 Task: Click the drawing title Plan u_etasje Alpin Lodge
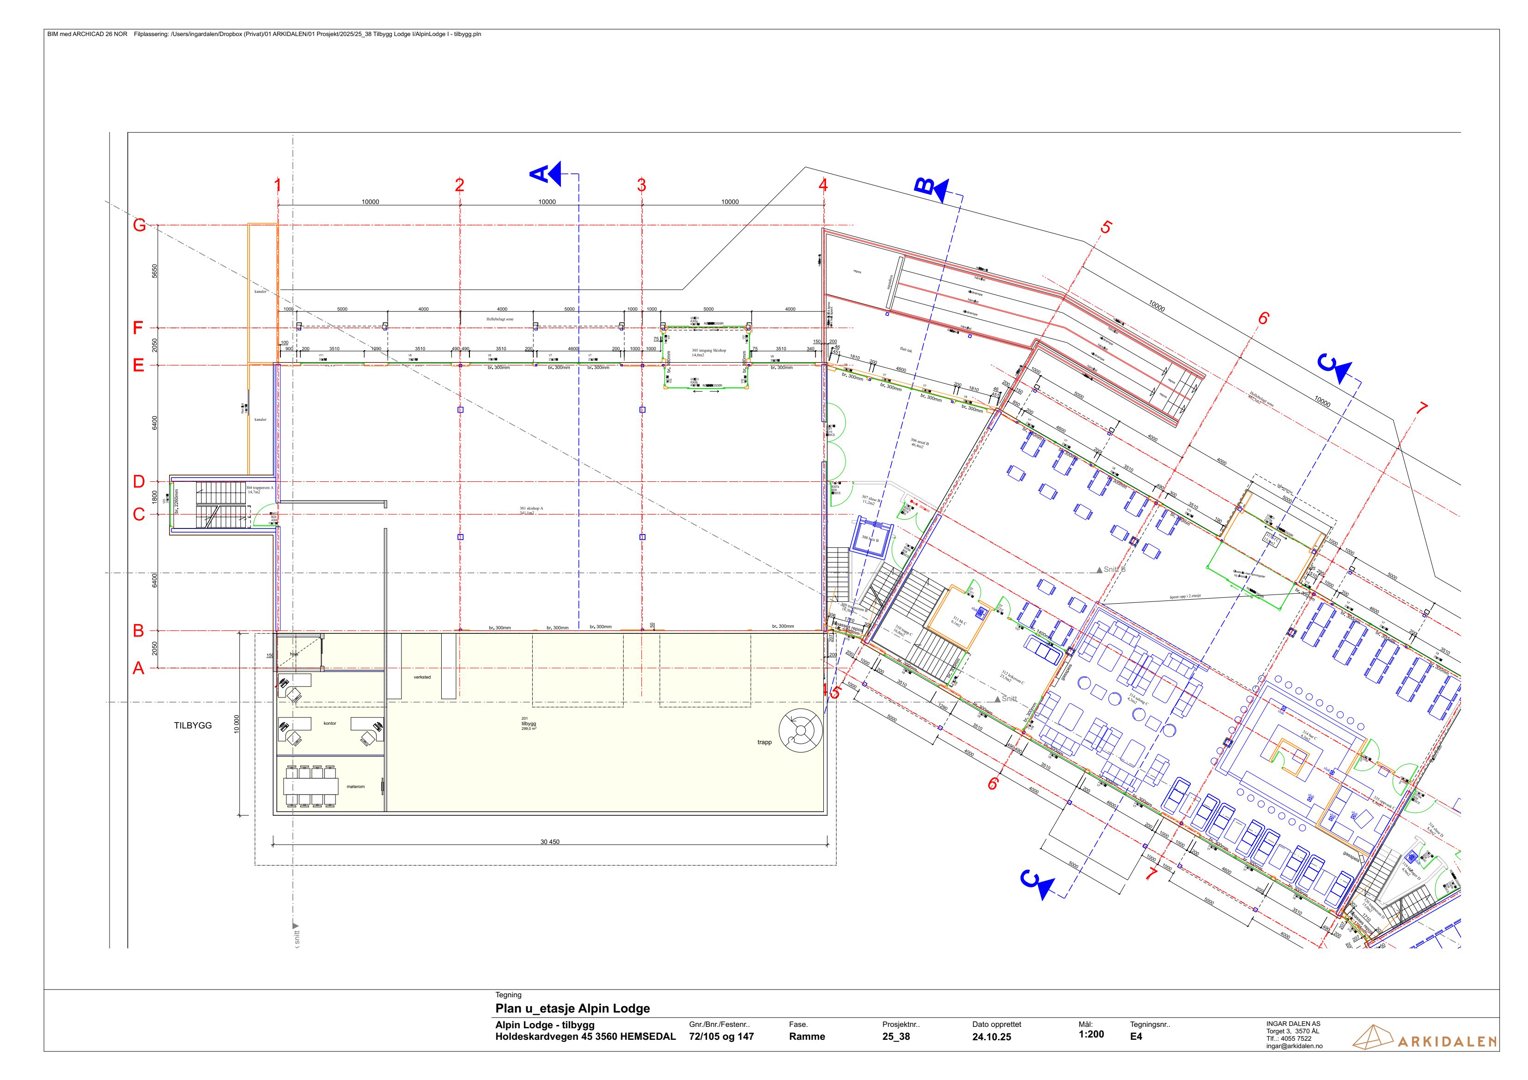(x=572, y=1008)
